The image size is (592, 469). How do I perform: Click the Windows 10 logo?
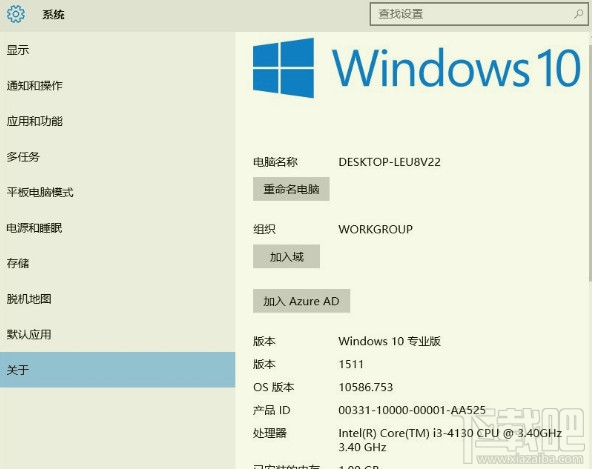(x=417, y=68)
